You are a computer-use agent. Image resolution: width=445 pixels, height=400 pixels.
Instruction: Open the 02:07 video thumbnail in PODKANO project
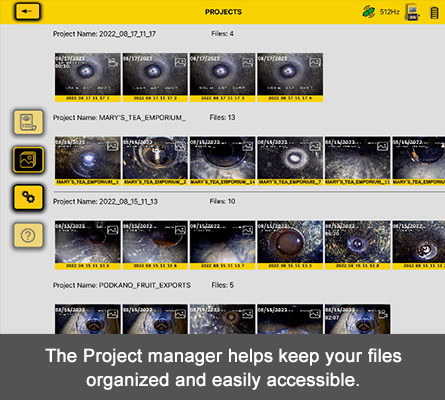pos(358,319)
